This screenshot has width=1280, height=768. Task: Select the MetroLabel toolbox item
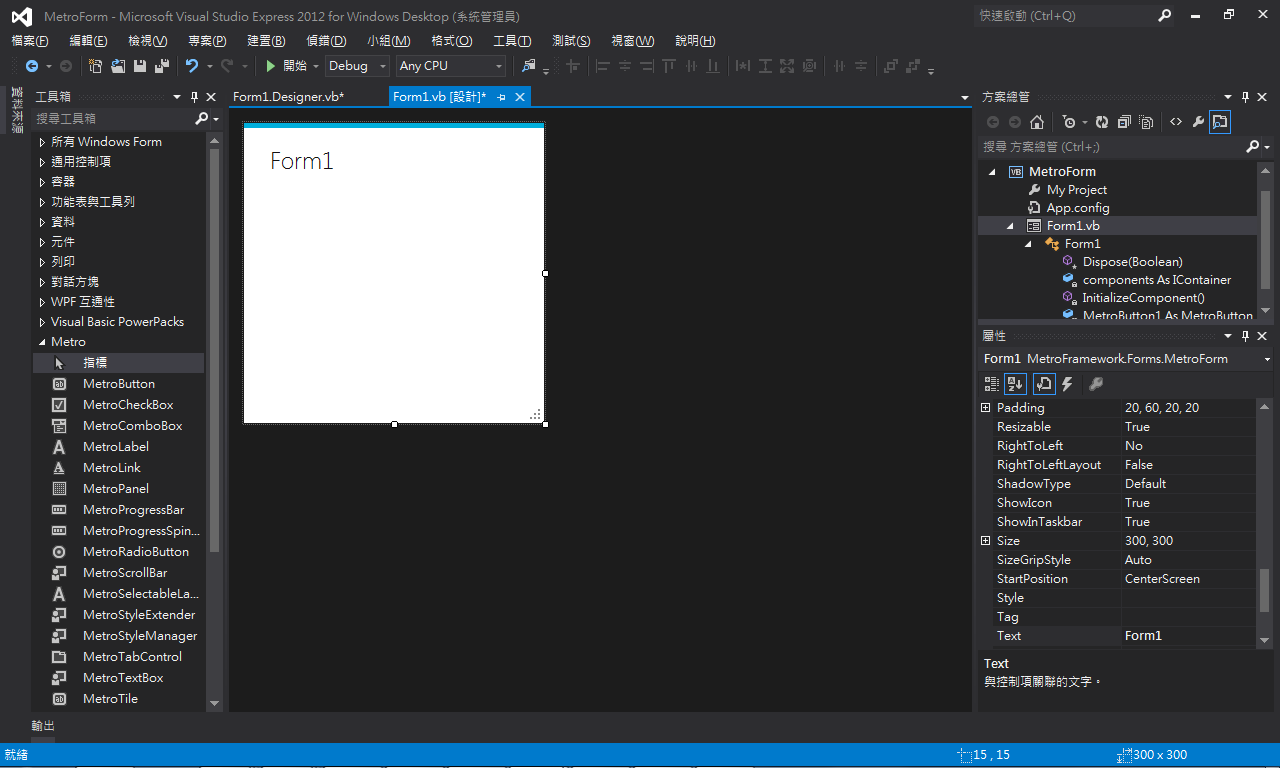pyautogui.click(x=118, y=447)
